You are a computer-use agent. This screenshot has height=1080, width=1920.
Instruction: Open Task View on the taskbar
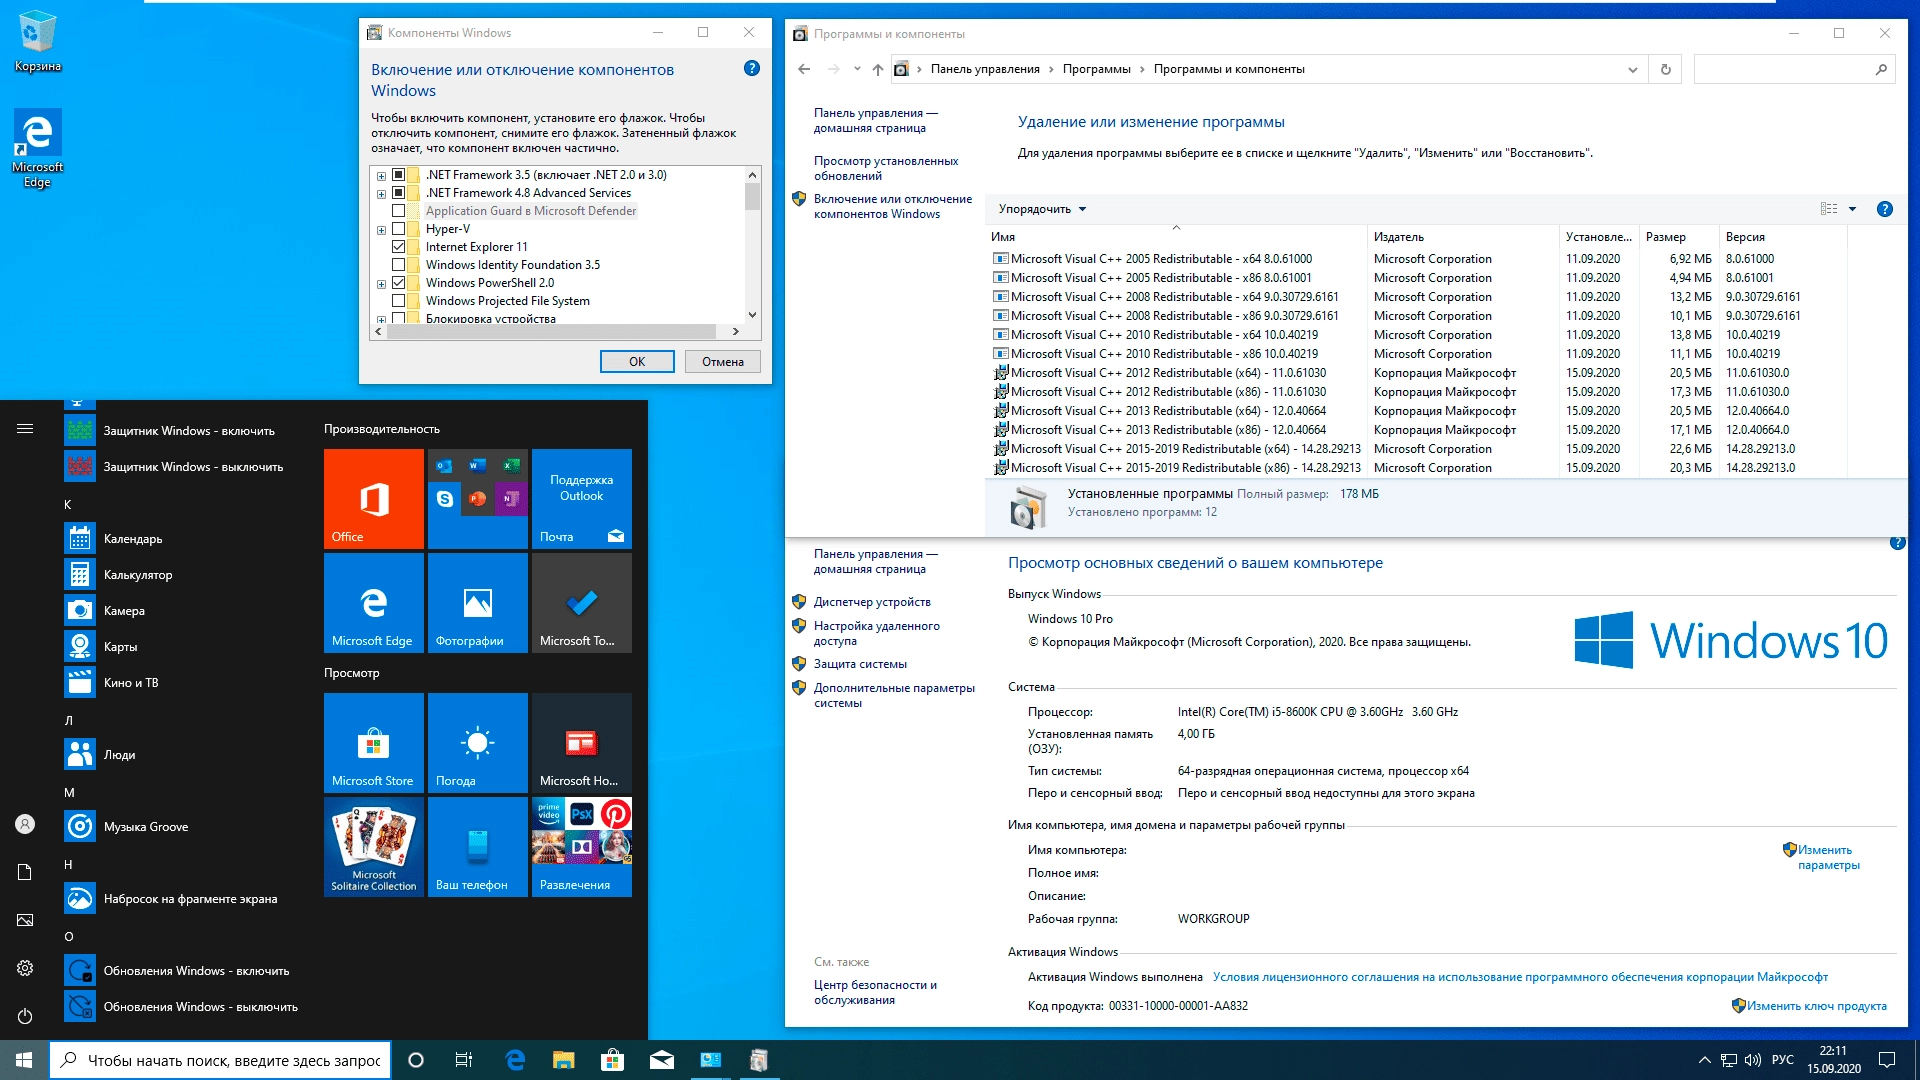click(464, 1060)
